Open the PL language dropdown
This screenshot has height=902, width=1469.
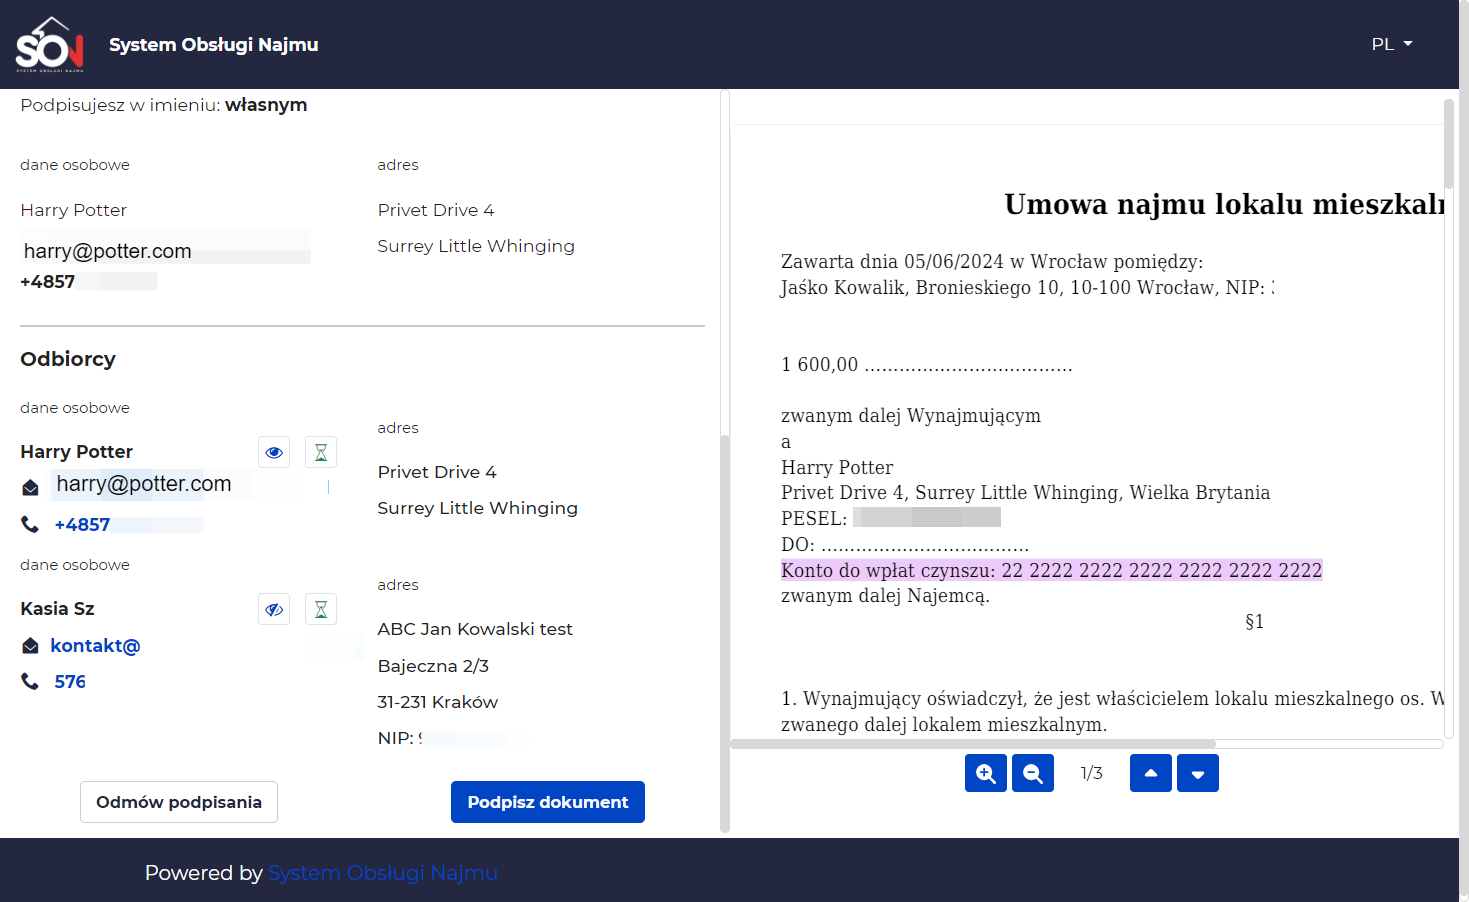pyautogui.click(x=1392, y=44)
